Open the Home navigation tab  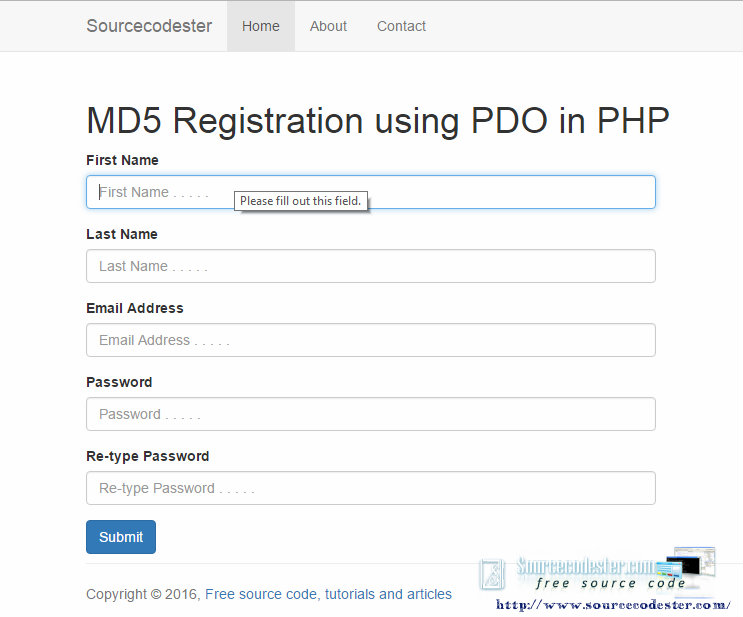(261, 26)
